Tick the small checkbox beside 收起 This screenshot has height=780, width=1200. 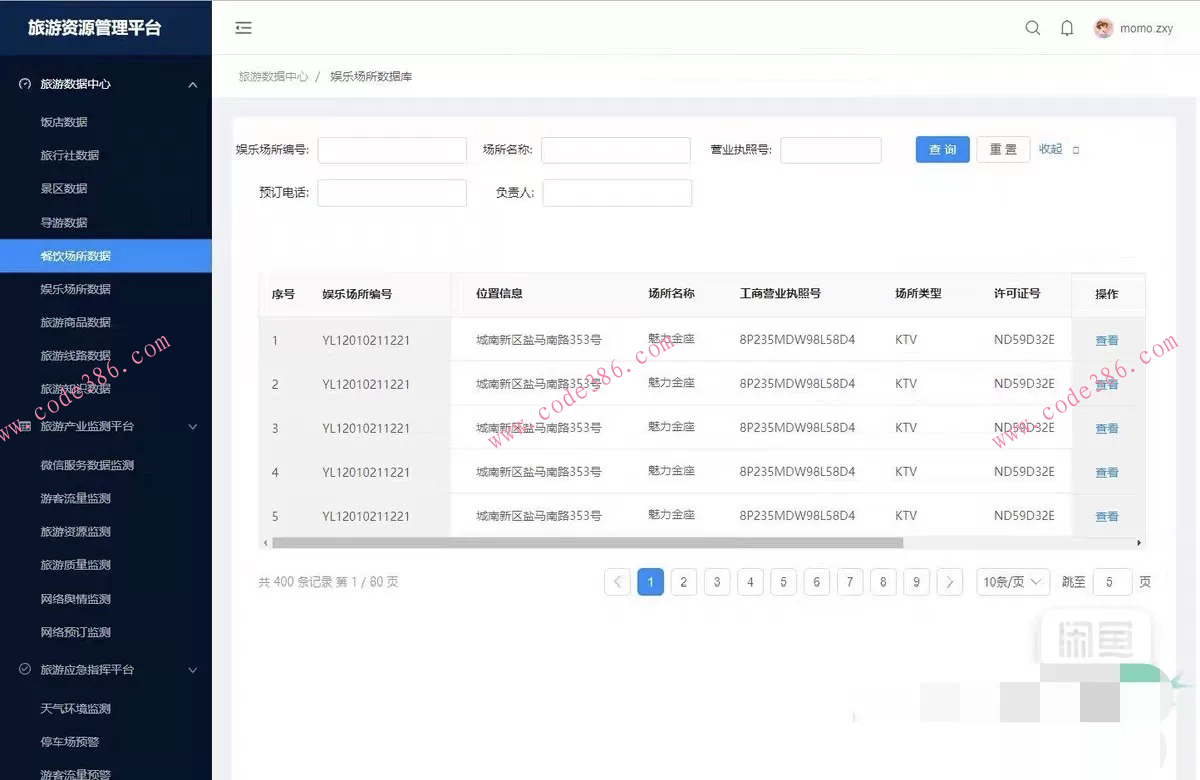tap(1075, 150)
